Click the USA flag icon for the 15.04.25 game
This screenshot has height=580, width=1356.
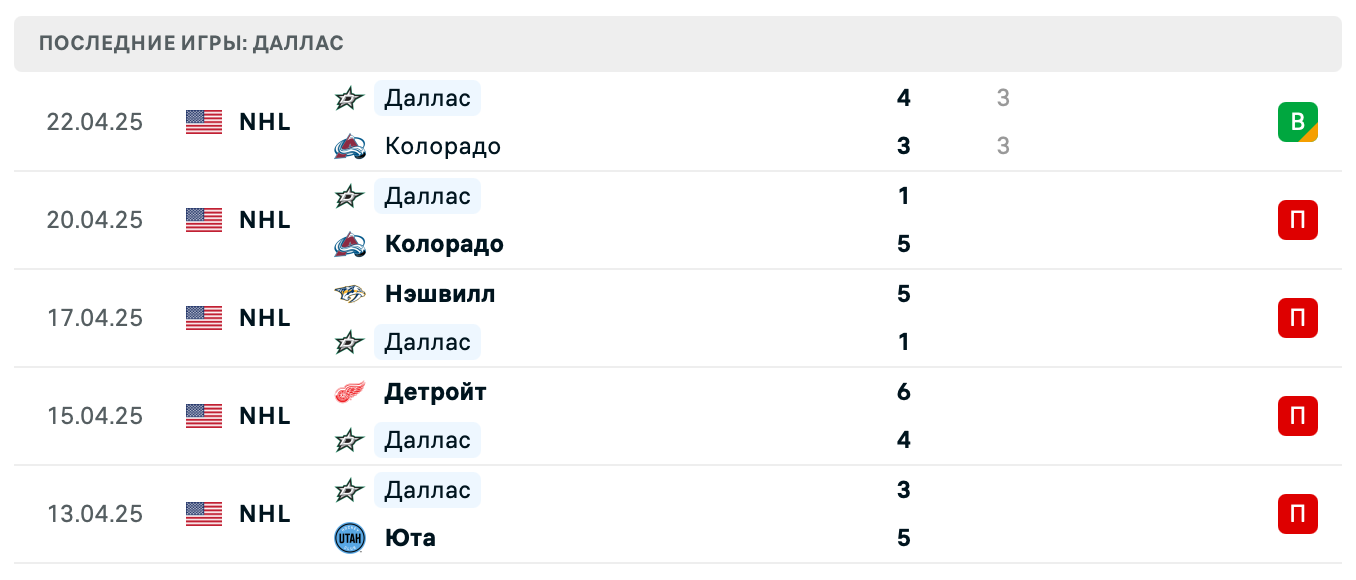click(x=204, y=416)
